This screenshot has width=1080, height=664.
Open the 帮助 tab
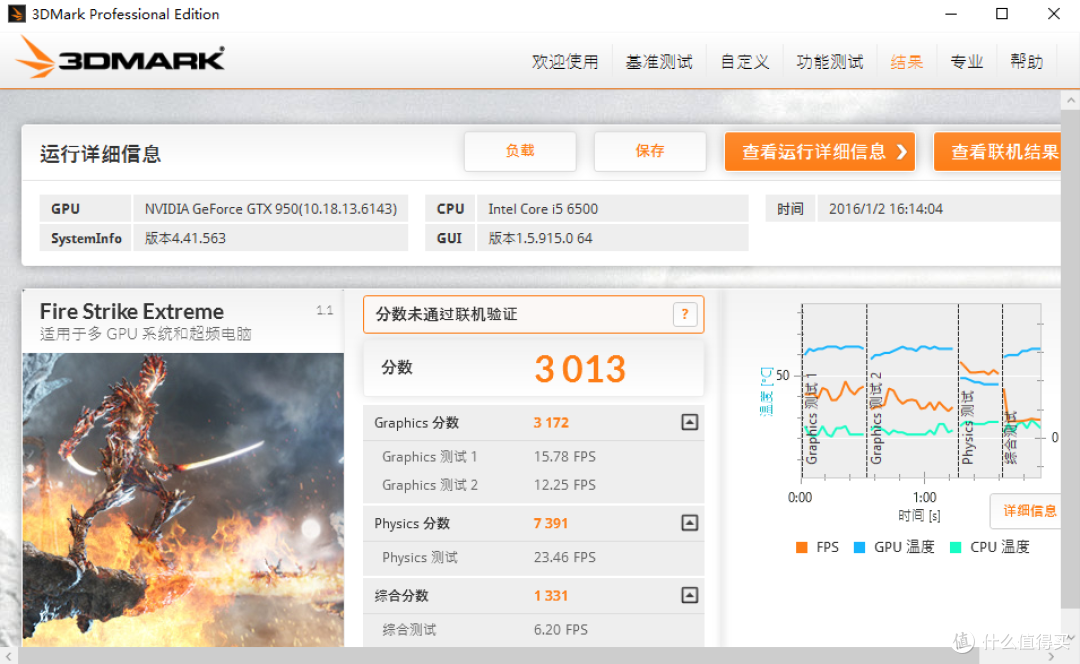point(1026,62)
